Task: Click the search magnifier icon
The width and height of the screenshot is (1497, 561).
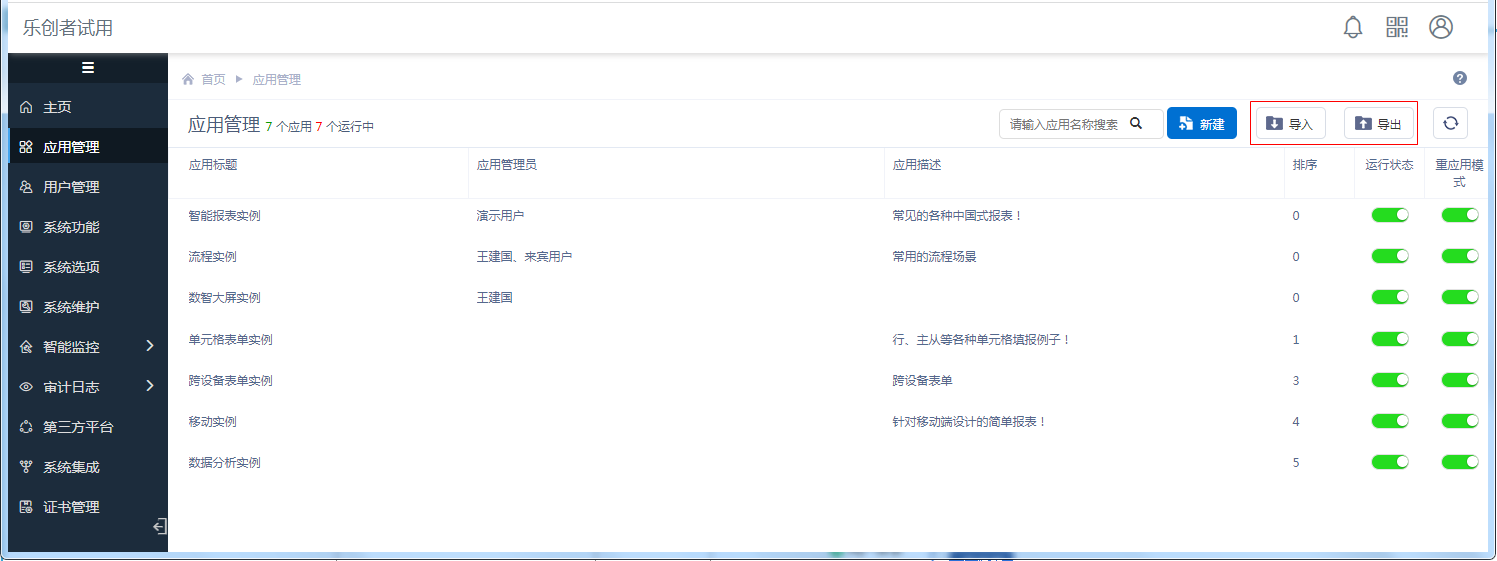Action: click(x=1136, y=124)
